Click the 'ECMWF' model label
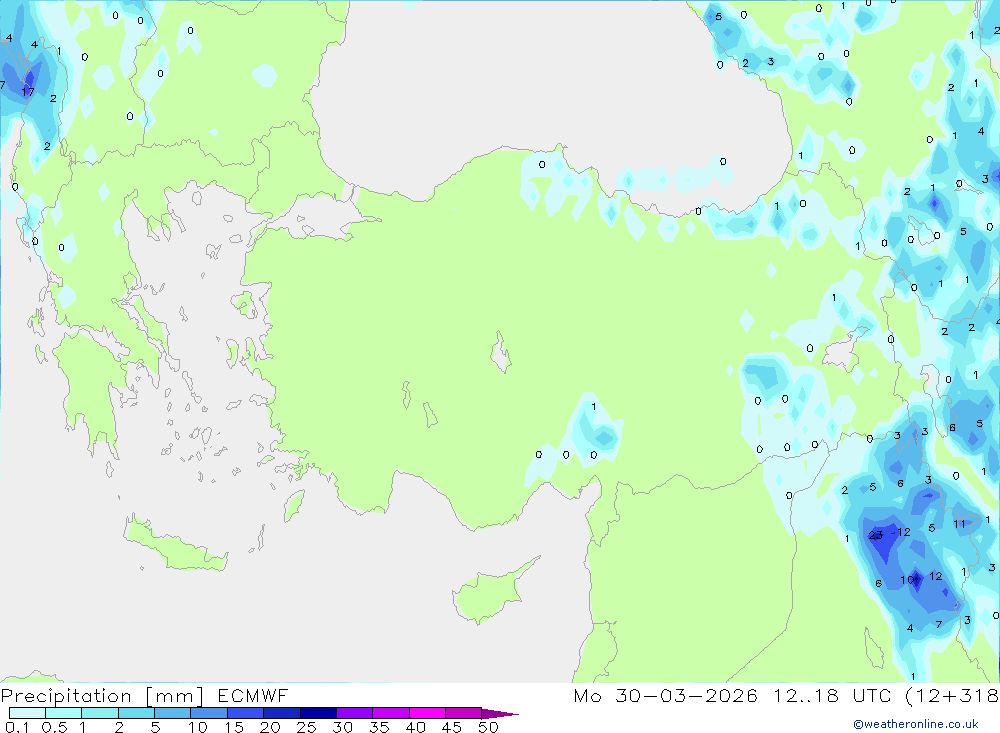1000x733 pixels. point(253,696)
